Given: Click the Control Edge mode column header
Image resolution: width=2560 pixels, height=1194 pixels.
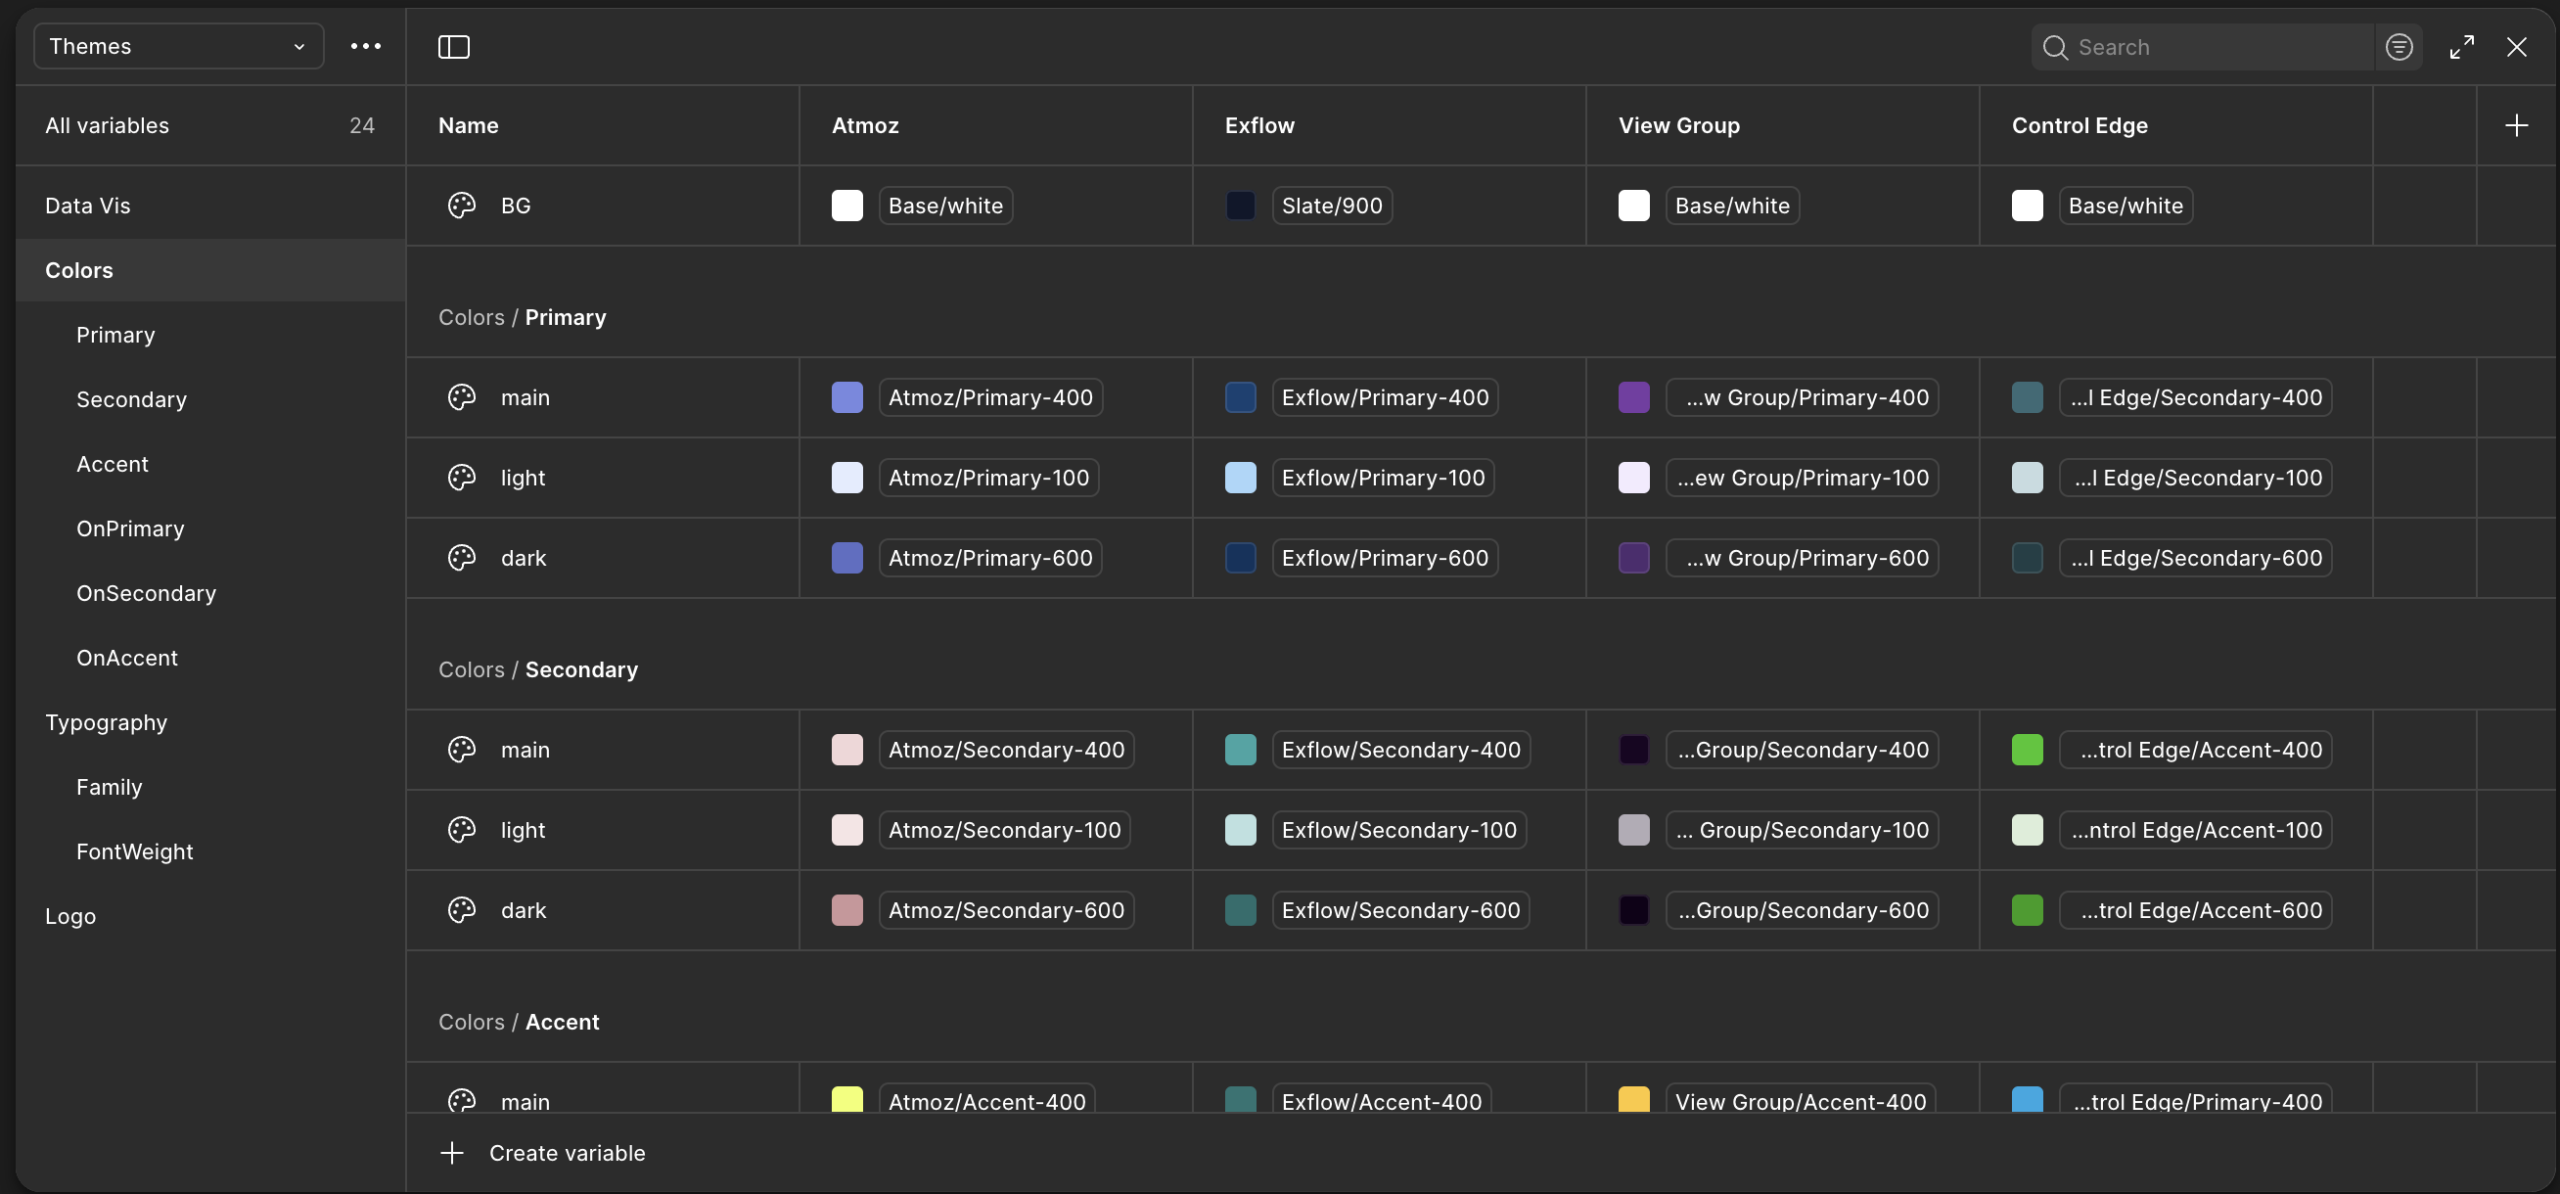Looking at the screenshot, I should [x=2079, y=125].
